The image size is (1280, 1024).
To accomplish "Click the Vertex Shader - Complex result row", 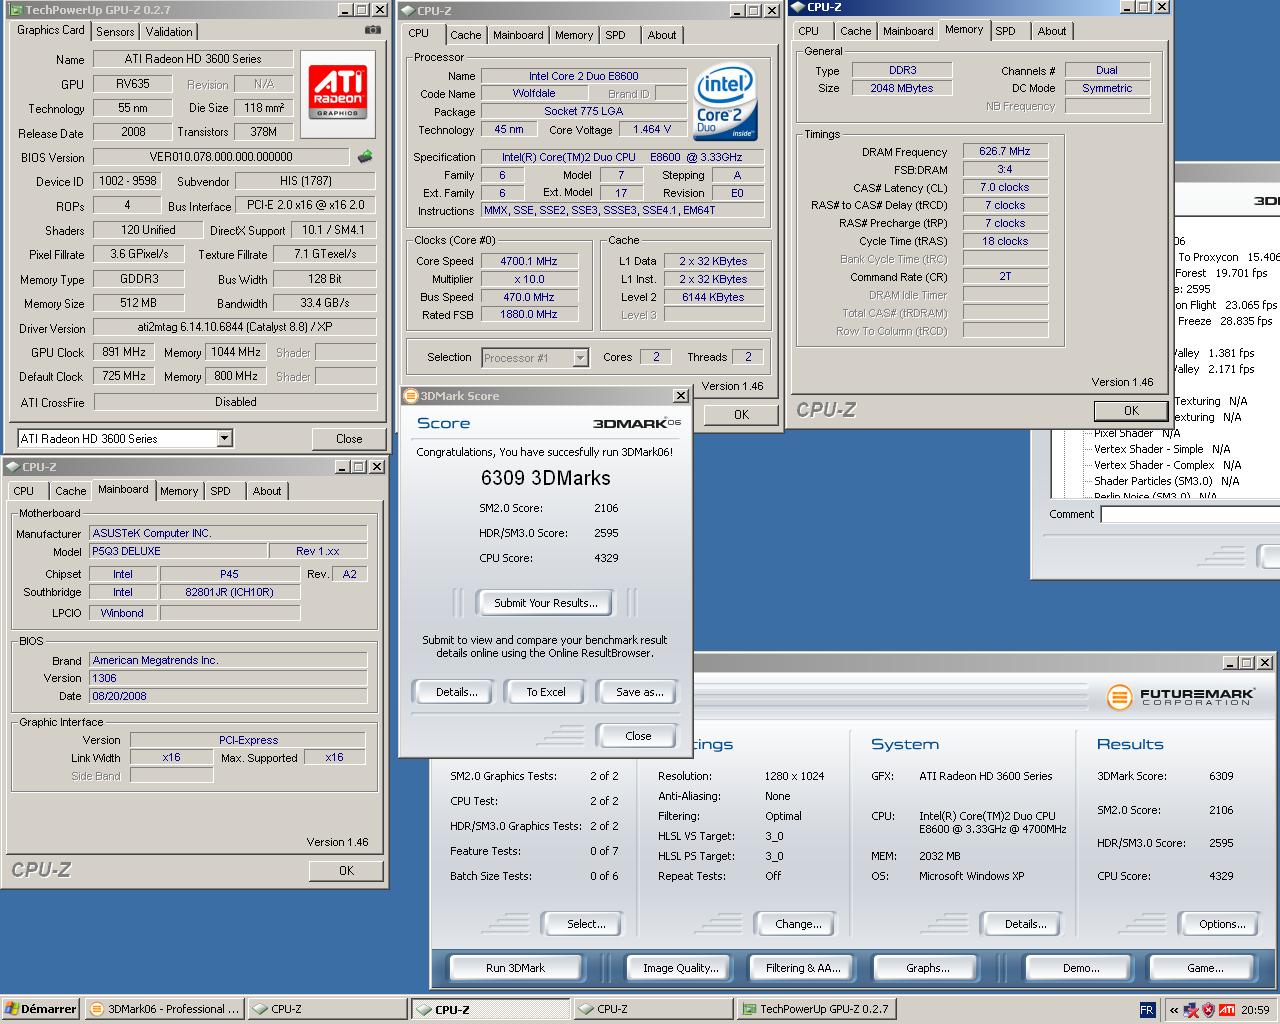I will pos(1167,465).
